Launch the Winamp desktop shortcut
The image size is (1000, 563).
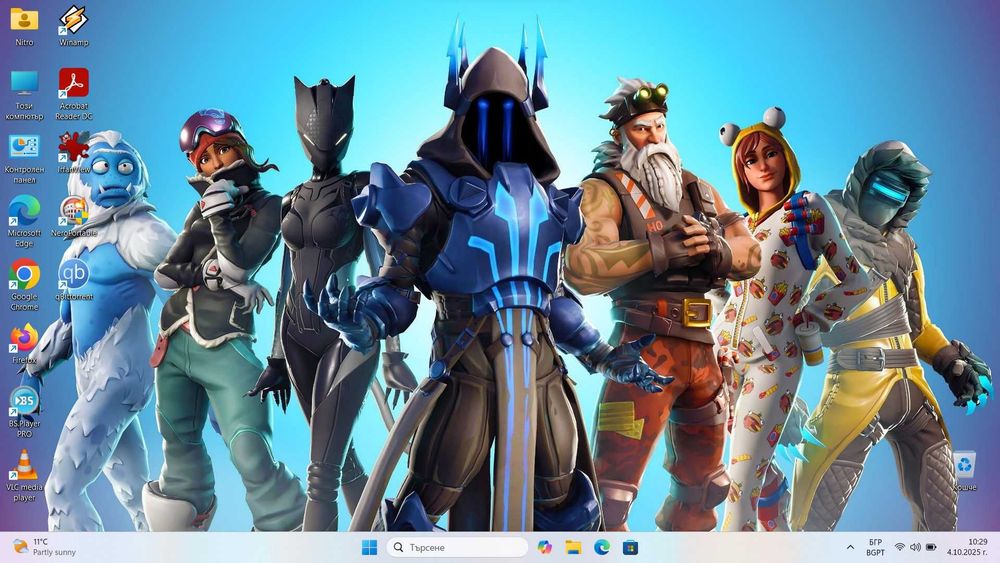(73, 26)
